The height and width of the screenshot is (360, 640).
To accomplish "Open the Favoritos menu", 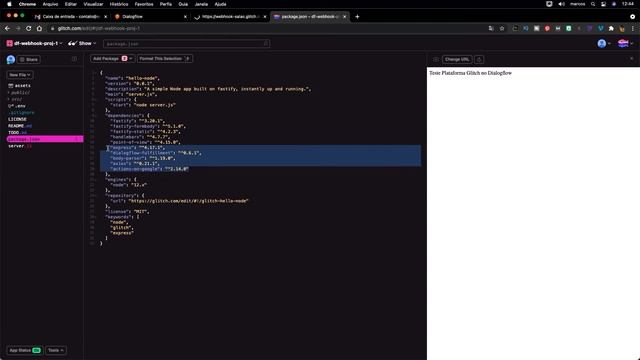I will pos(144,4).
